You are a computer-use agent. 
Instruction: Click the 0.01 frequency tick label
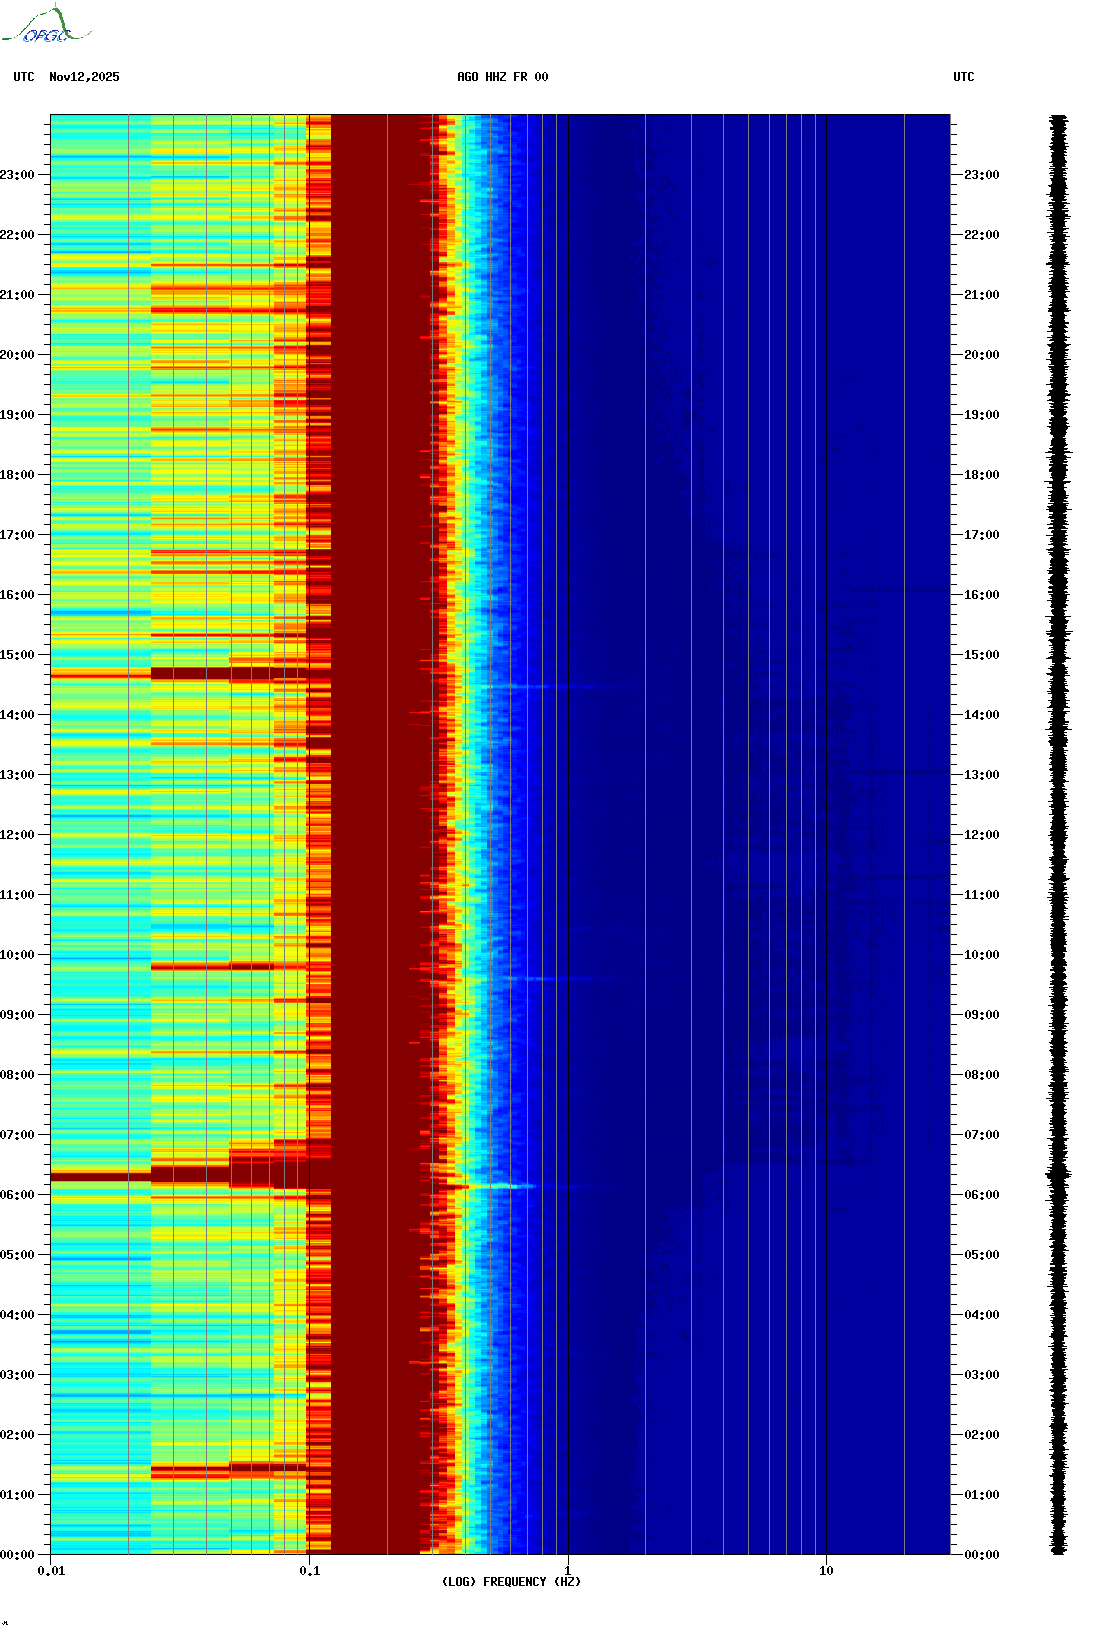51,1571
